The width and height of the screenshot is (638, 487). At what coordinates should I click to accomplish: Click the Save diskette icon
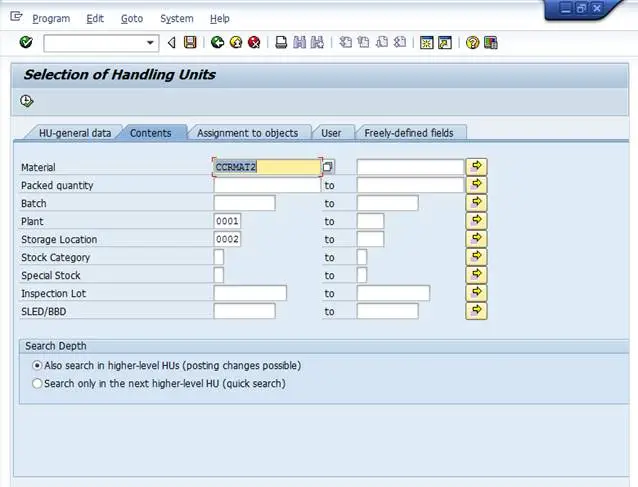pos(190,42)
